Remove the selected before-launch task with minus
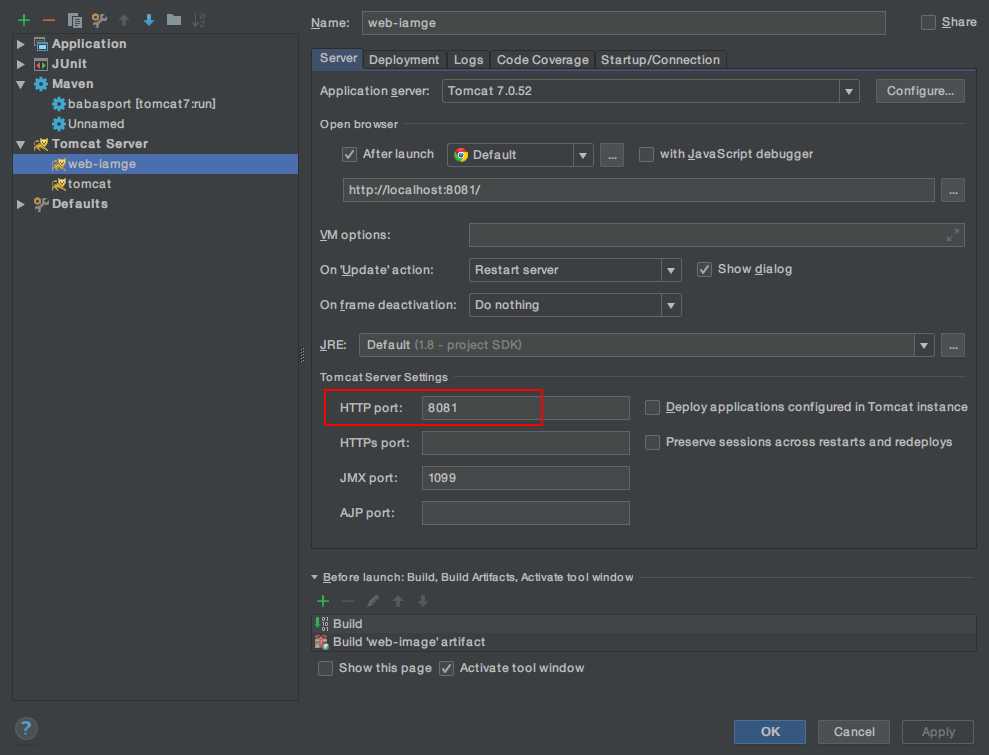This screenshot has height=755, width=989. click(348, 601)
